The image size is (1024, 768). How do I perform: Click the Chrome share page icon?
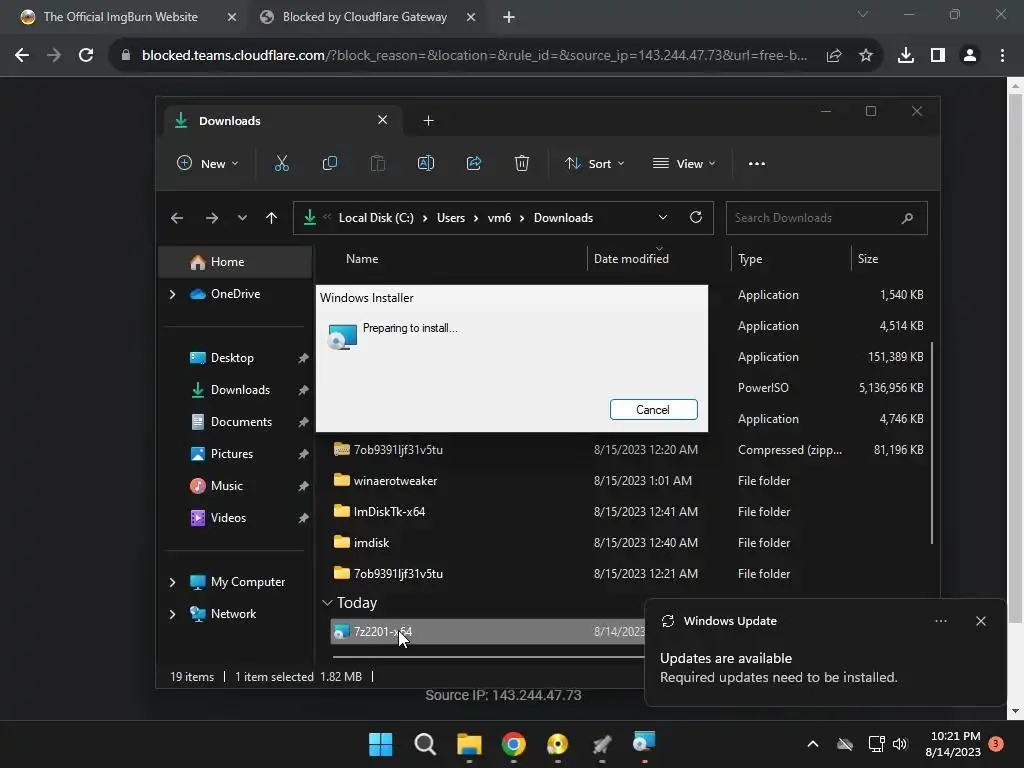click(x=834, y=56)
